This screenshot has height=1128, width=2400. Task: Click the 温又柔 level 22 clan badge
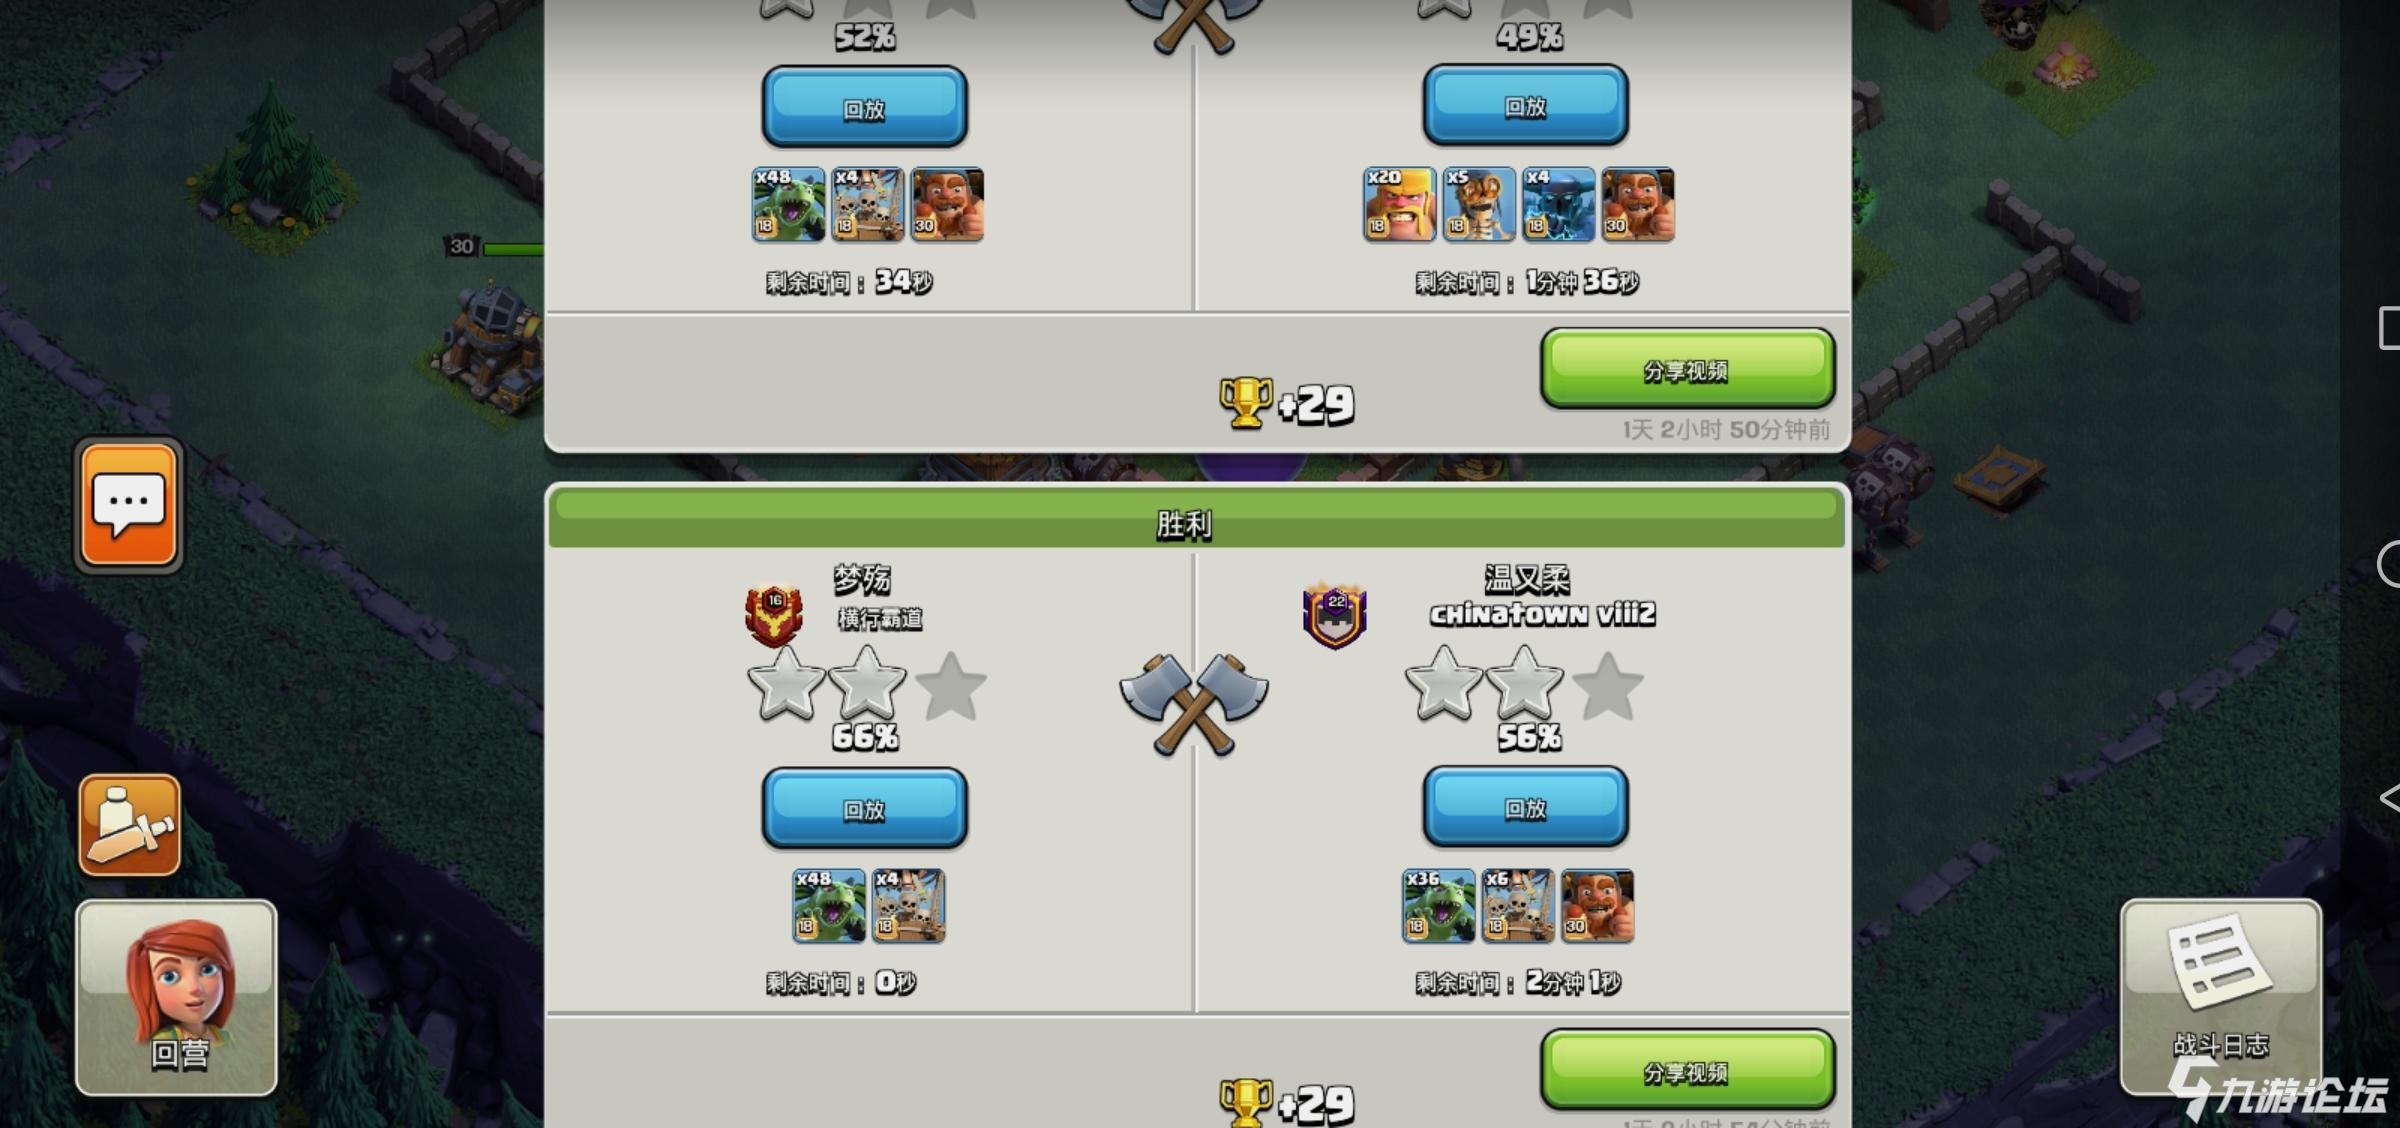point(1334,614)
